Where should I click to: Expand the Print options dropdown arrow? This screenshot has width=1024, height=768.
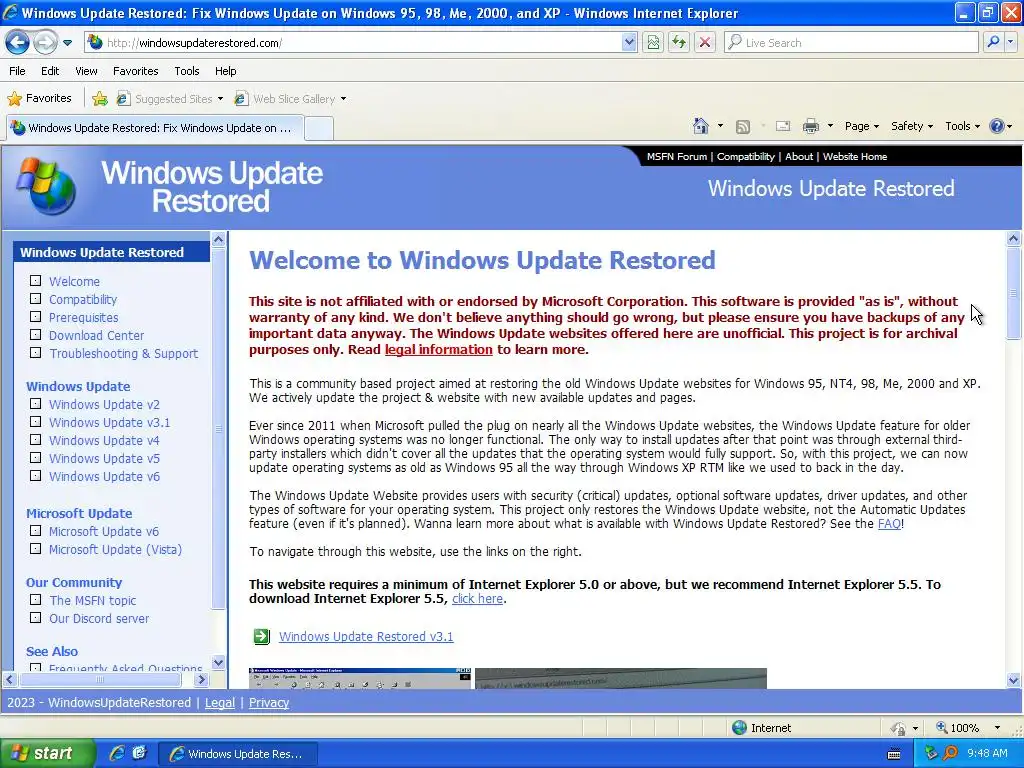tap(830, 125)
